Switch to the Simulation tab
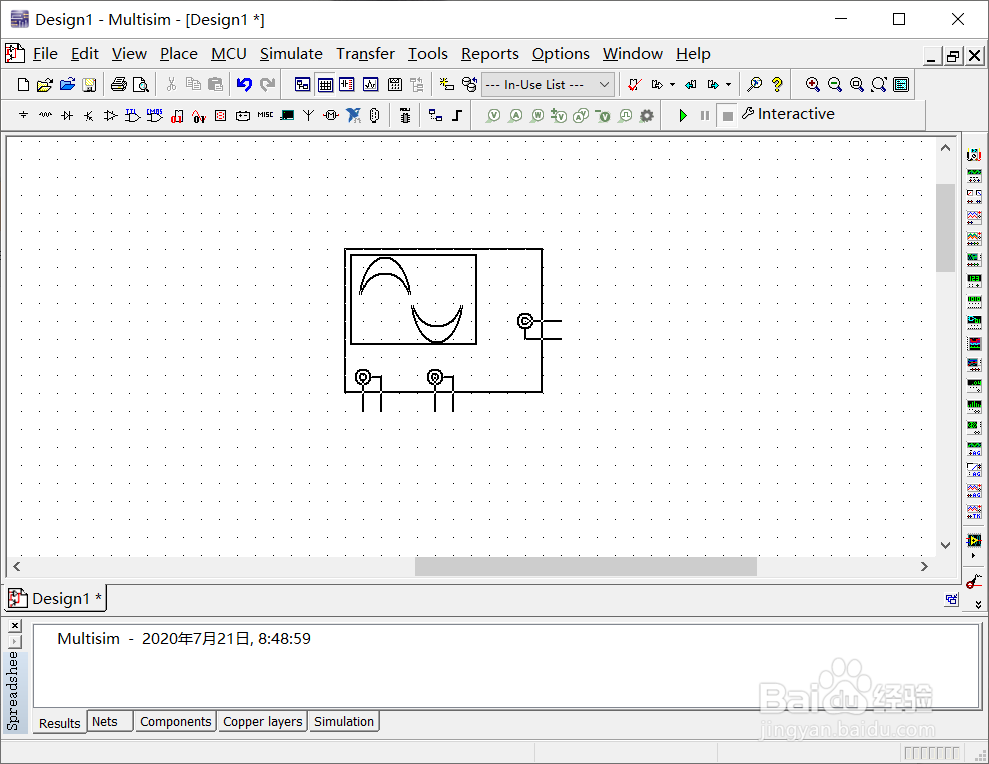 coord(344,722)
